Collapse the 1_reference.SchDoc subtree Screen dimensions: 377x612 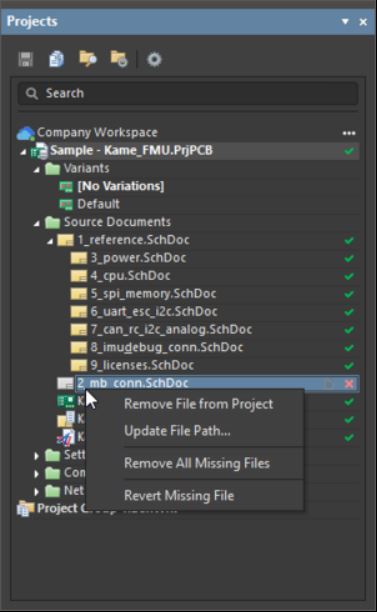(50, 241)
